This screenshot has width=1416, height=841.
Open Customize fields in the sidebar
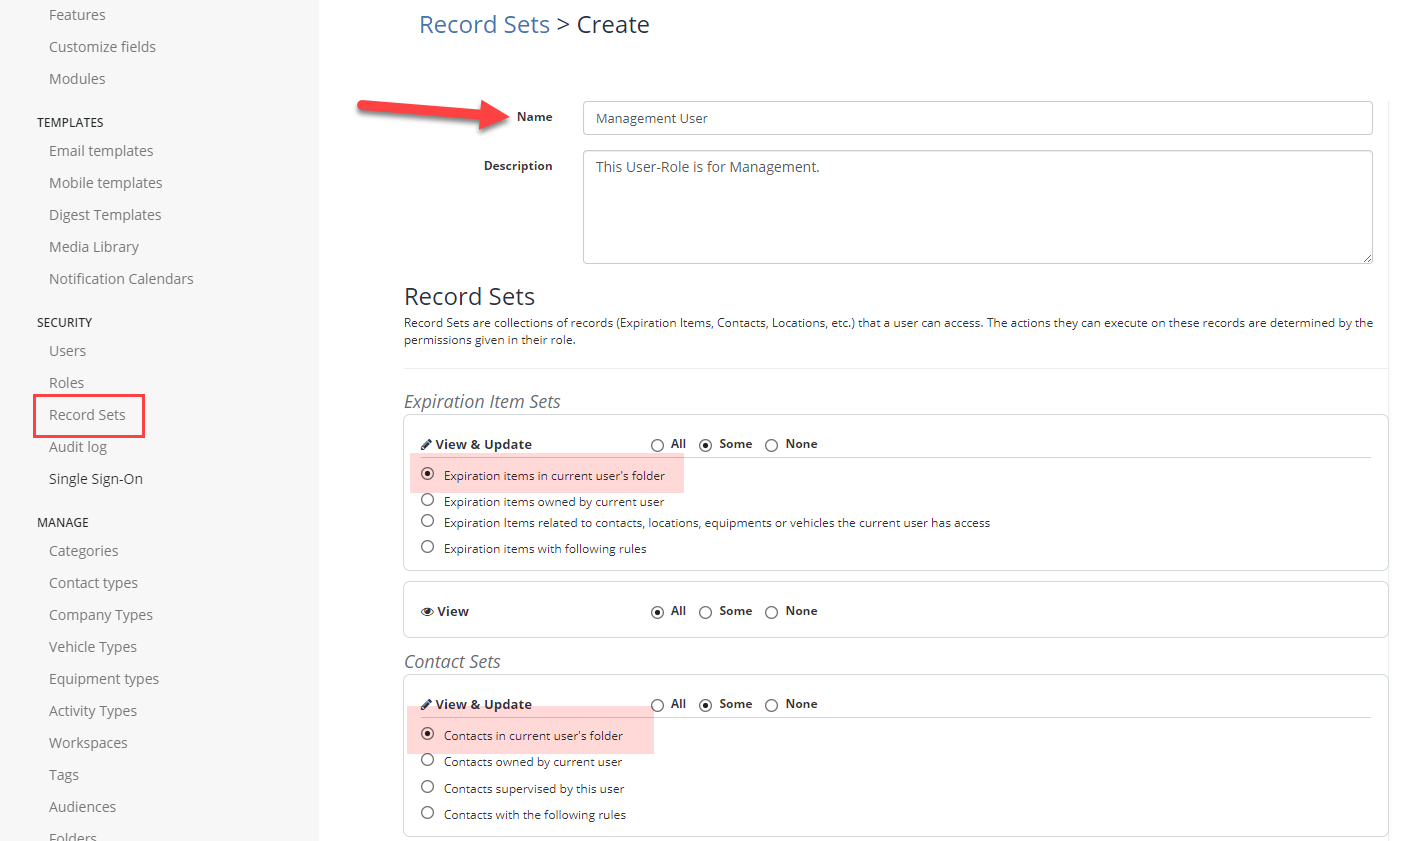(x=102, y=47)
